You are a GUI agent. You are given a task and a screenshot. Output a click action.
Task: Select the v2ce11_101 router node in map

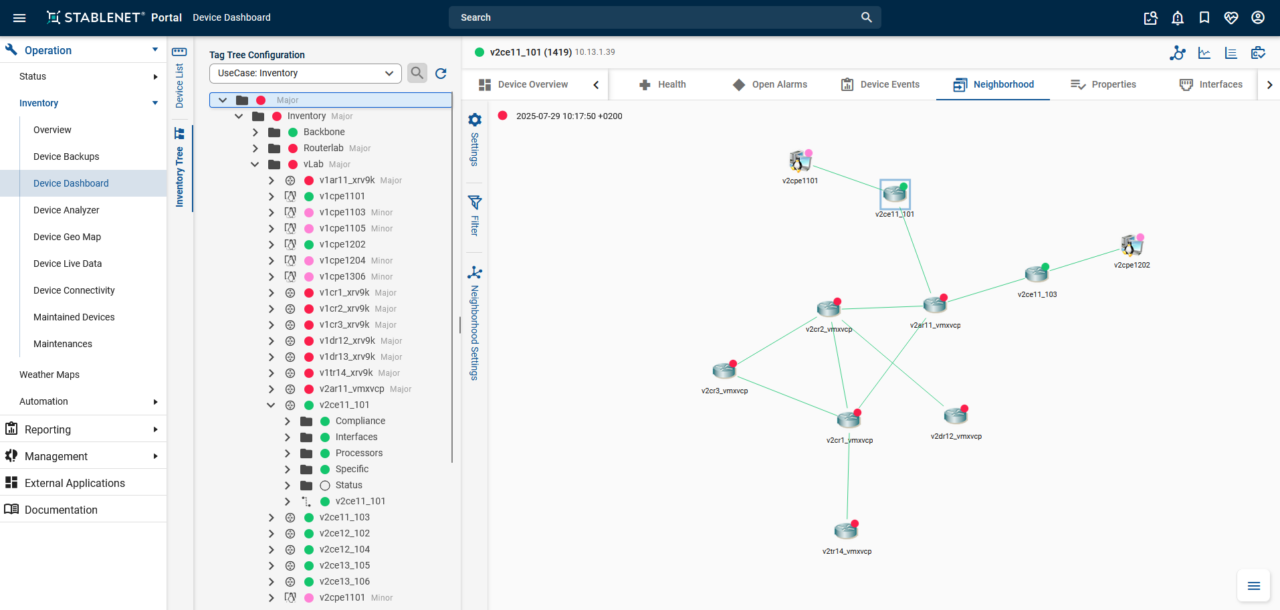(895, 195)
